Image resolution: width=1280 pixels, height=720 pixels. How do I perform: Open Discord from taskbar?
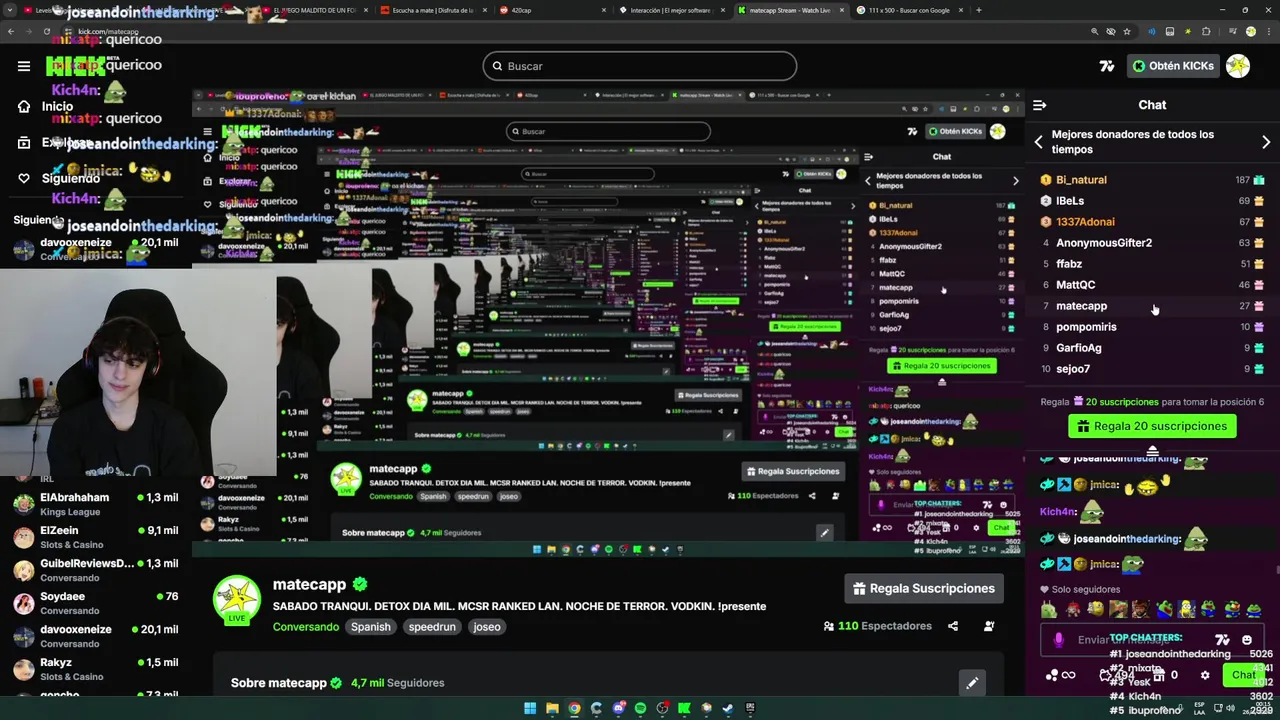[x=618, y=709]
